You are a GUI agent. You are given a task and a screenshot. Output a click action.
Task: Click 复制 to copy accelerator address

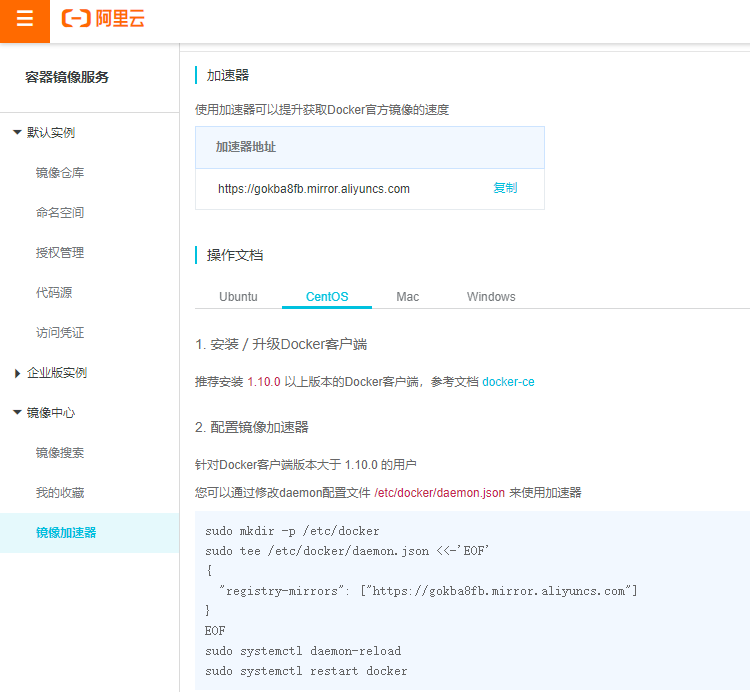tap(505, 188)
